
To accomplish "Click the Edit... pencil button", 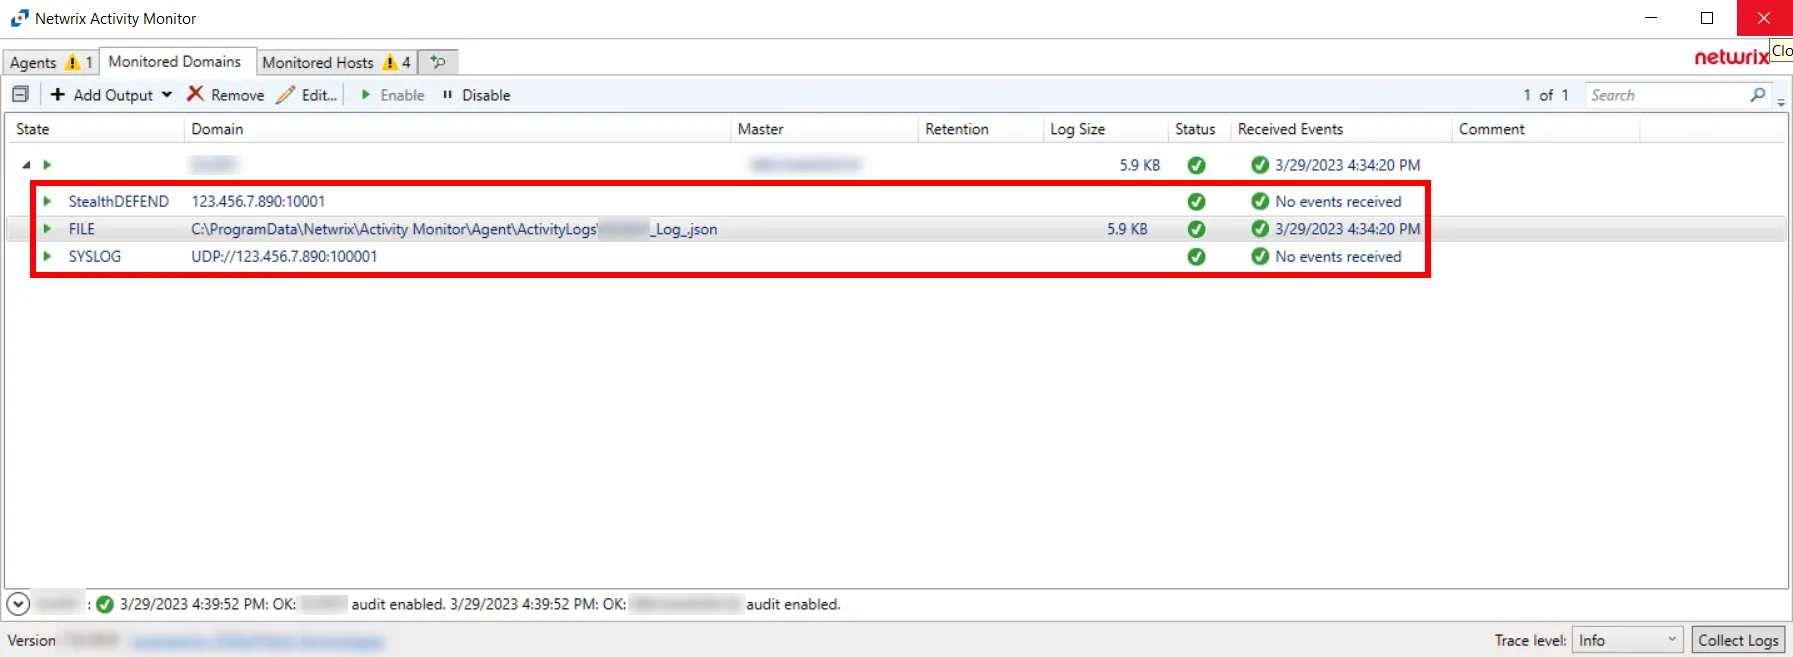I will click(307, 95).
